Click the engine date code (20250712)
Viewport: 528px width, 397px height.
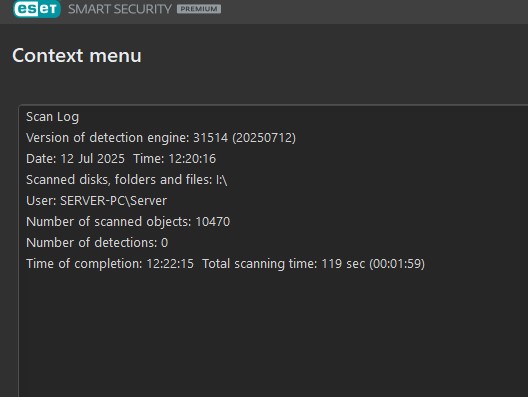[x=264, y=138]
